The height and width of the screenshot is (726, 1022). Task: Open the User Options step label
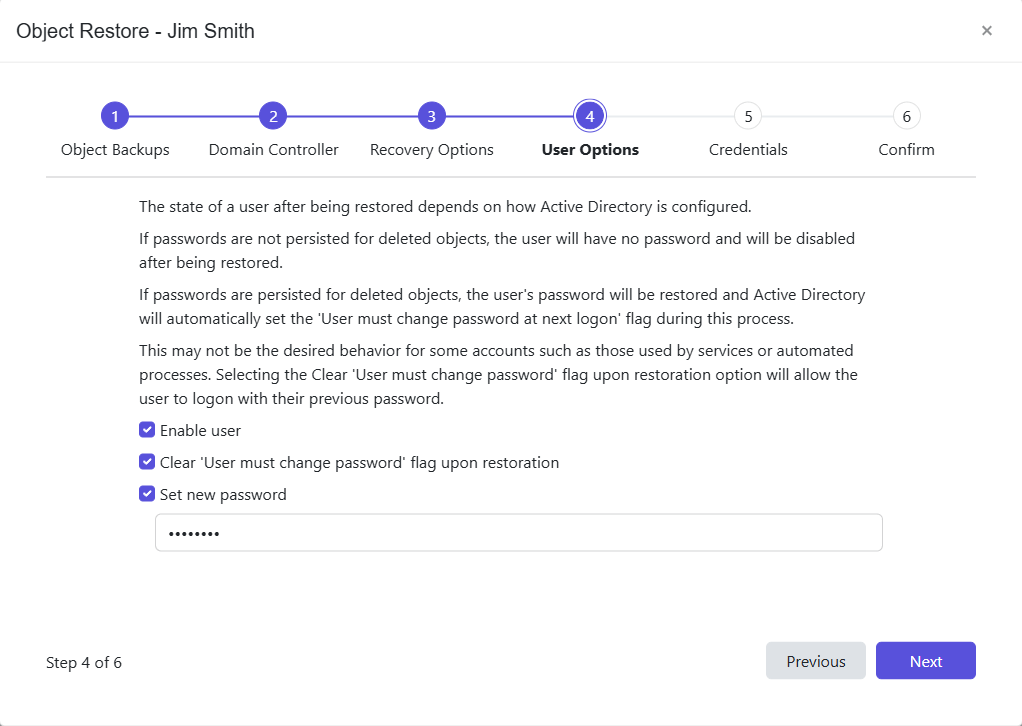coord(590,149)
